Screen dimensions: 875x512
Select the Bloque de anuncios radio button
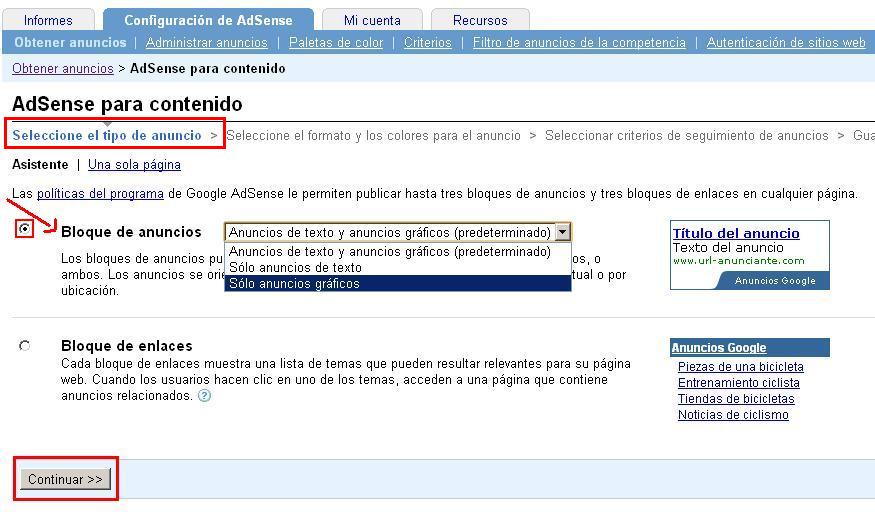[25, 229]
